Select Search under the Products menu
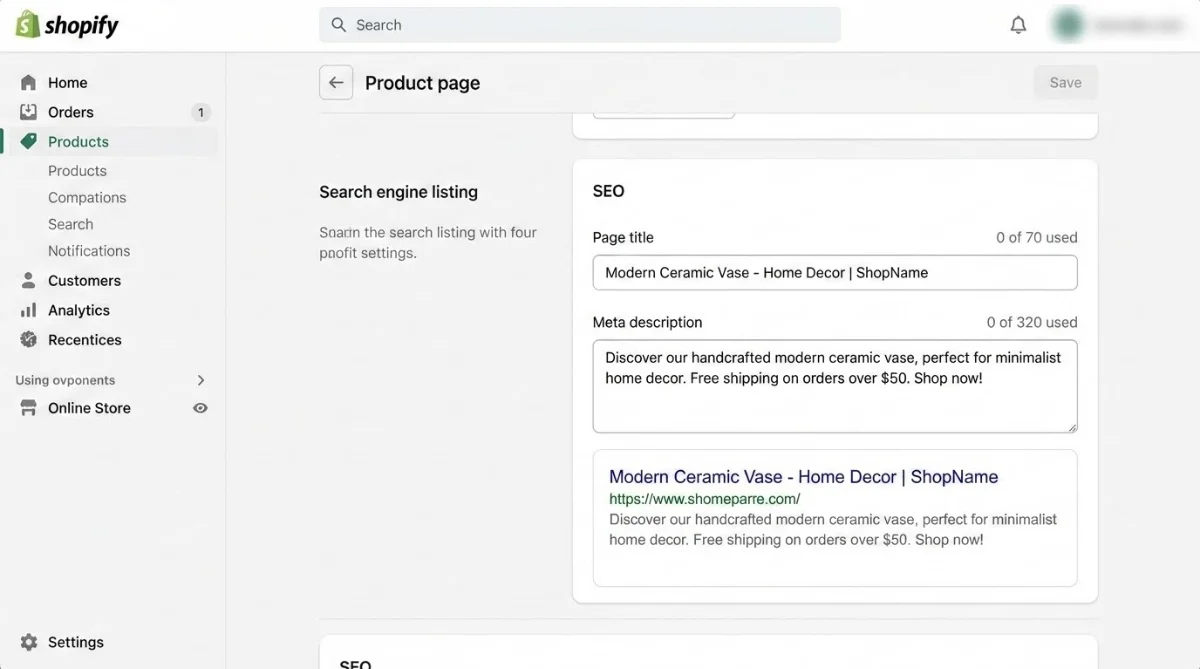The image size is (1200, 669). click(71, 224)
